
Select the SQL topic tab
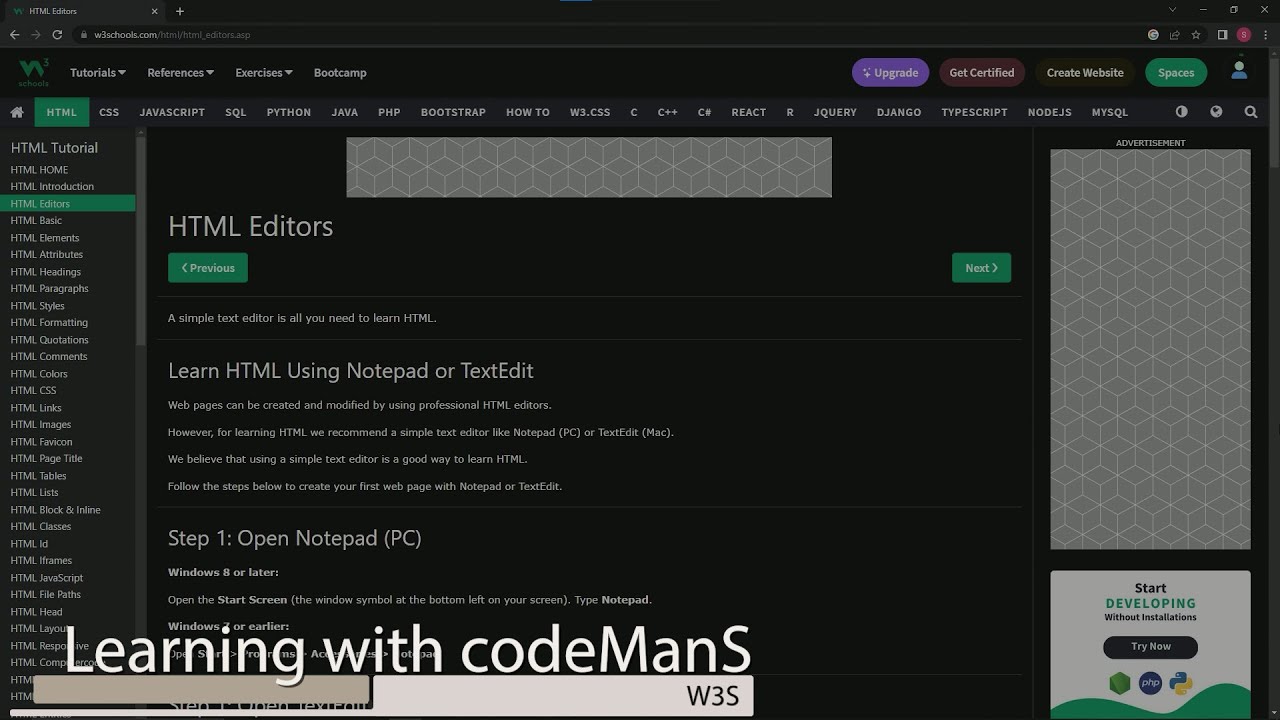(236, 112)
